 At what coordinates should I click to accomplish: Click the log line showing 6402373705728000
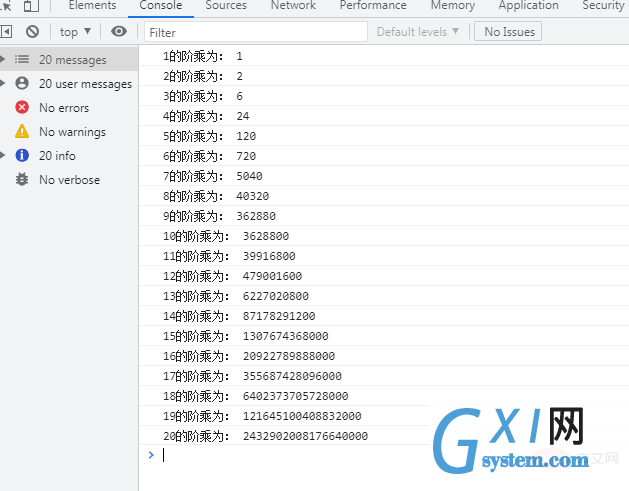tap(384, 396)
